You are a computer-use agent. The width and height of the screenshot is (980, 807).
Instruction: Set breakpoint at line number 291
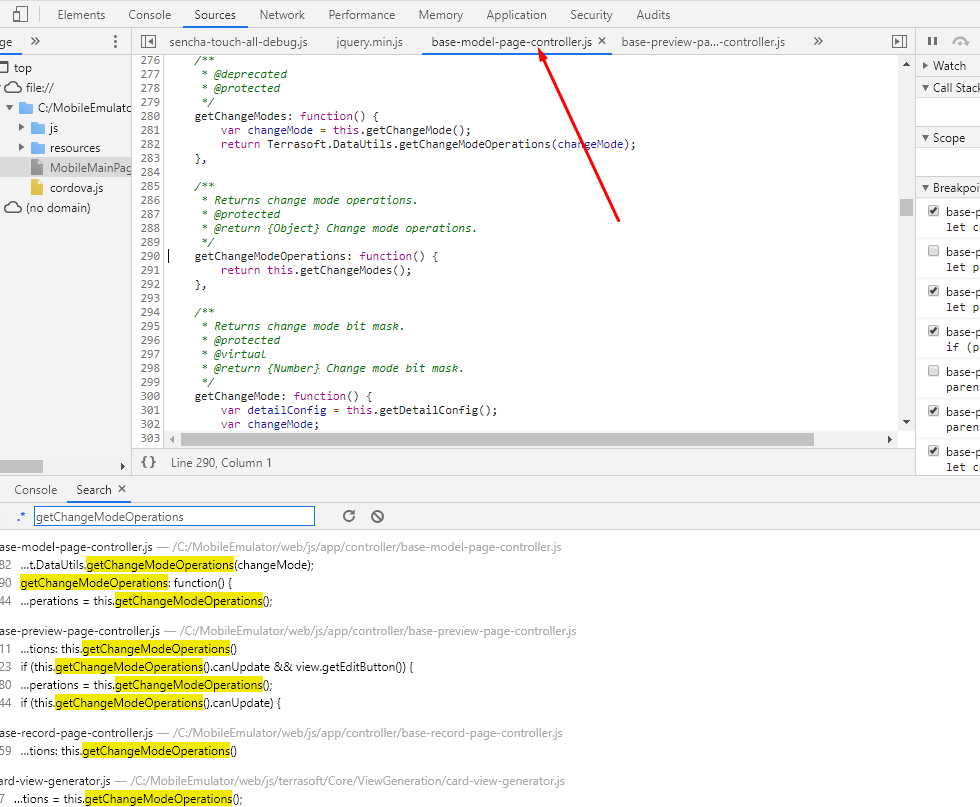[150, 270]
